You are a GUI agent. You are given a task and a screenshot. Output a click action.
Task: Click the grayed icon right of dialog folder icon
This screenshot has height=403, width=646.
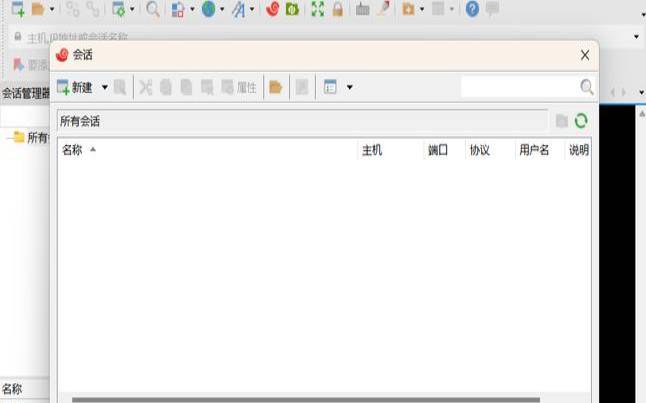tap(302, 87)
